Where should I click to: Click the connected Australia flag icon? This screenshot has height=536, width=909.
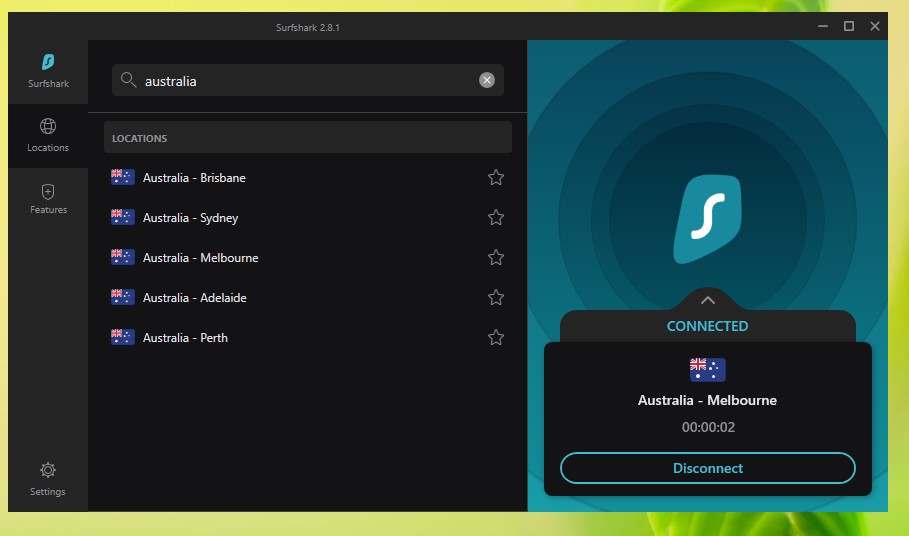707,370
